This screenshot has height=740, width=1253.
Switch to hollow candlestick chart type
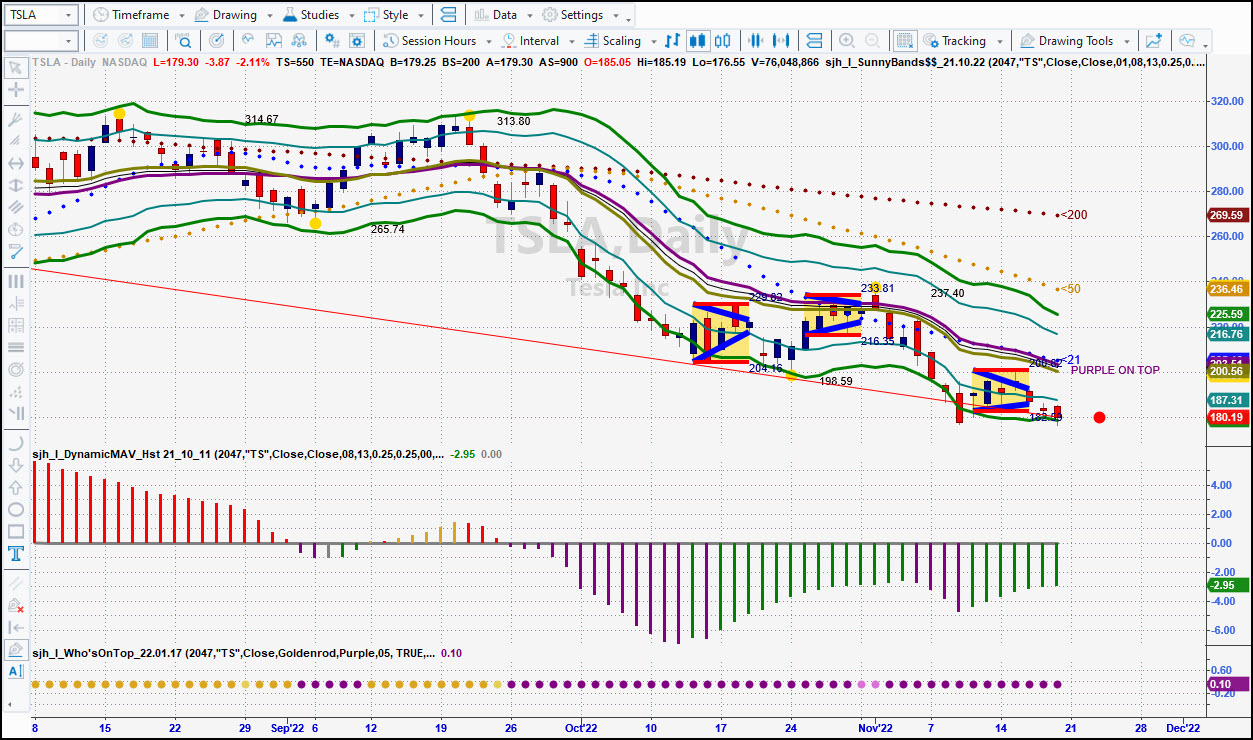722,41
